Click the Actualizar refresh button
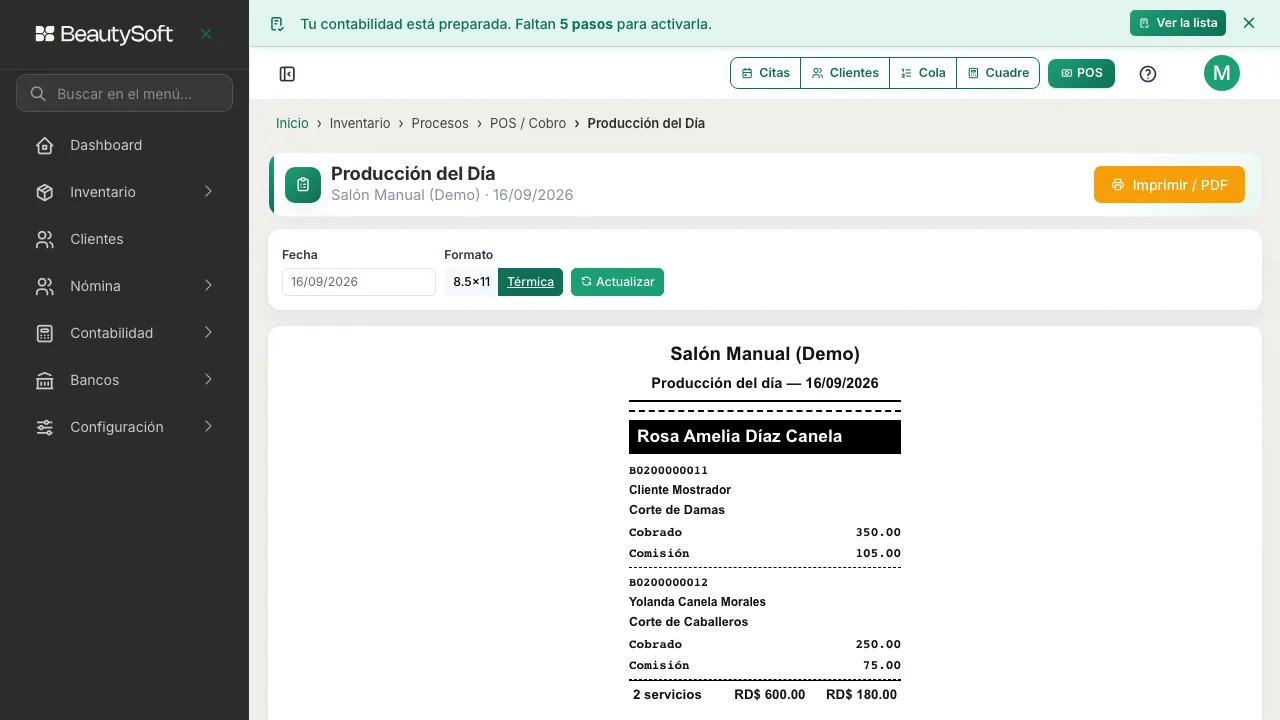Image resolution: width=1280 pixels, height=720 pixels. click(x=617, y=282)
